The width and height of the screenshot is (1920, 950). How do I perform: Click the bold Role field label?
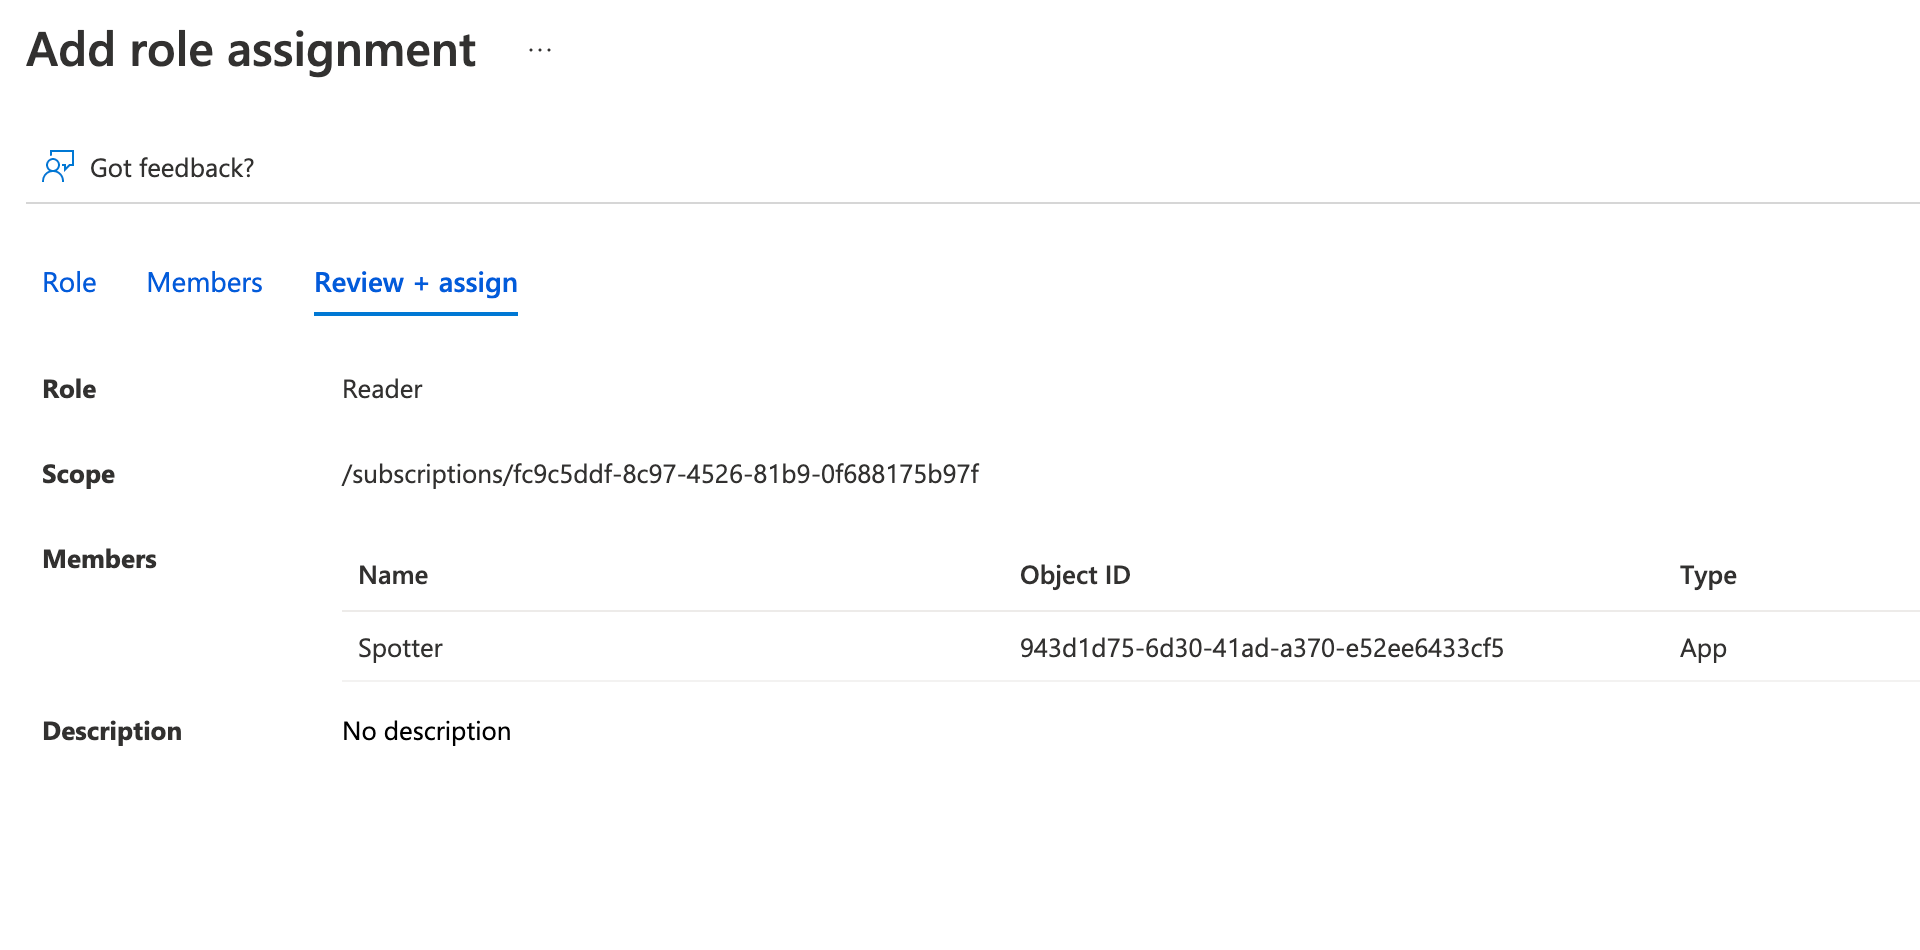[69, 389]
